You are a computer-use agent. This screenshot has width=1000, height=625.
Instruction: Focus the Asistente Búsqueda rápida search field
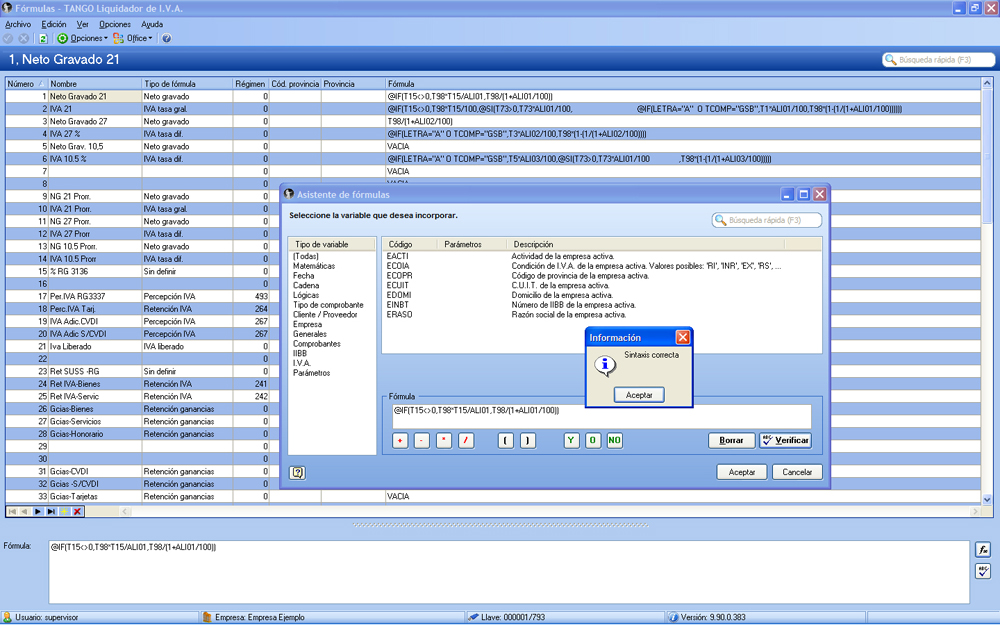tap(767, 220)
